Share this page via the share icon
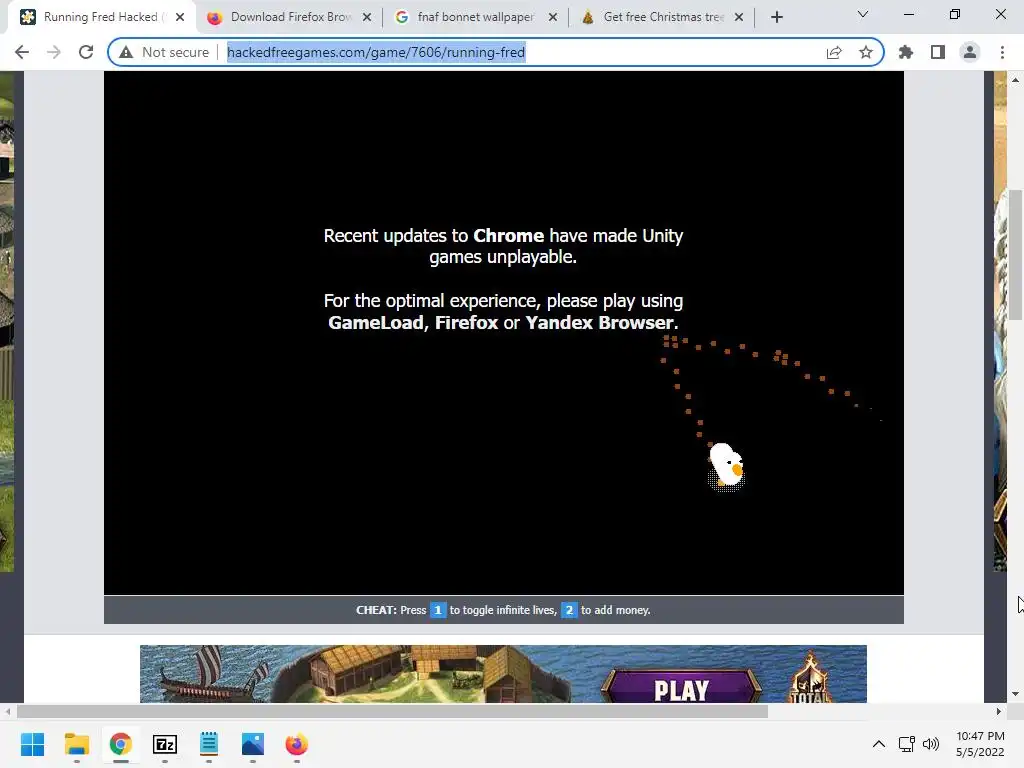 834,52
